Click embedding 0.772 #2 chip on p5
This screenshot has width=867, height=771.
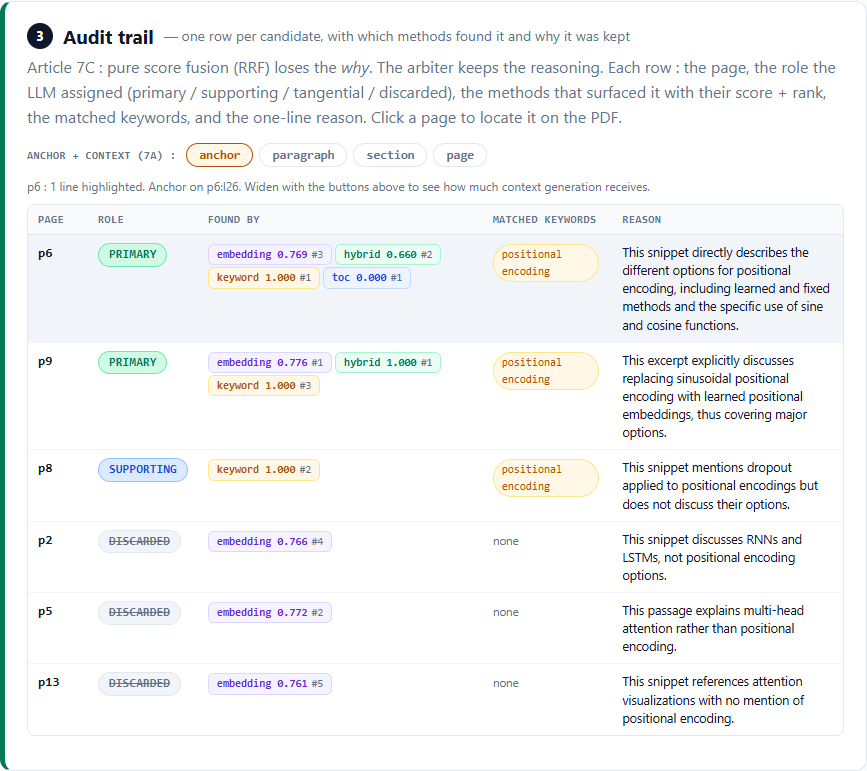pyautogui.click(x=270, y=612)
